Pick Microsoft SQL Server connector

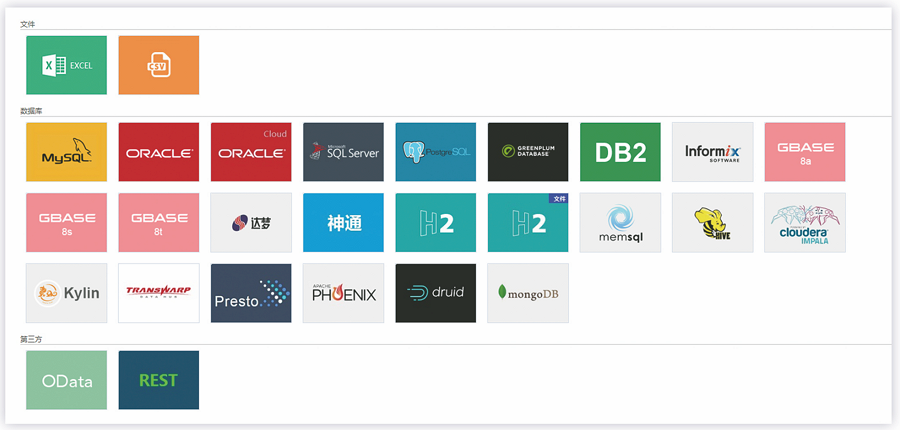[x=343, y=152]
